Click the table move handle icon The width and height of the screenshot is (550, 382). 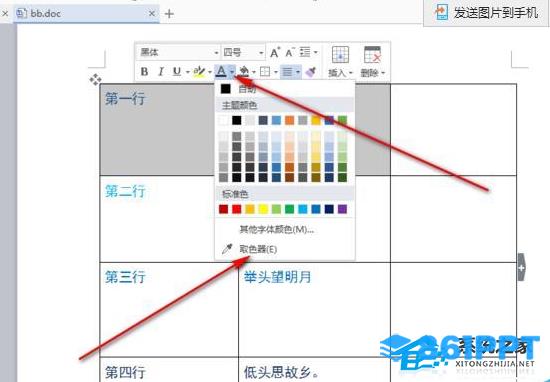(95, 80)
